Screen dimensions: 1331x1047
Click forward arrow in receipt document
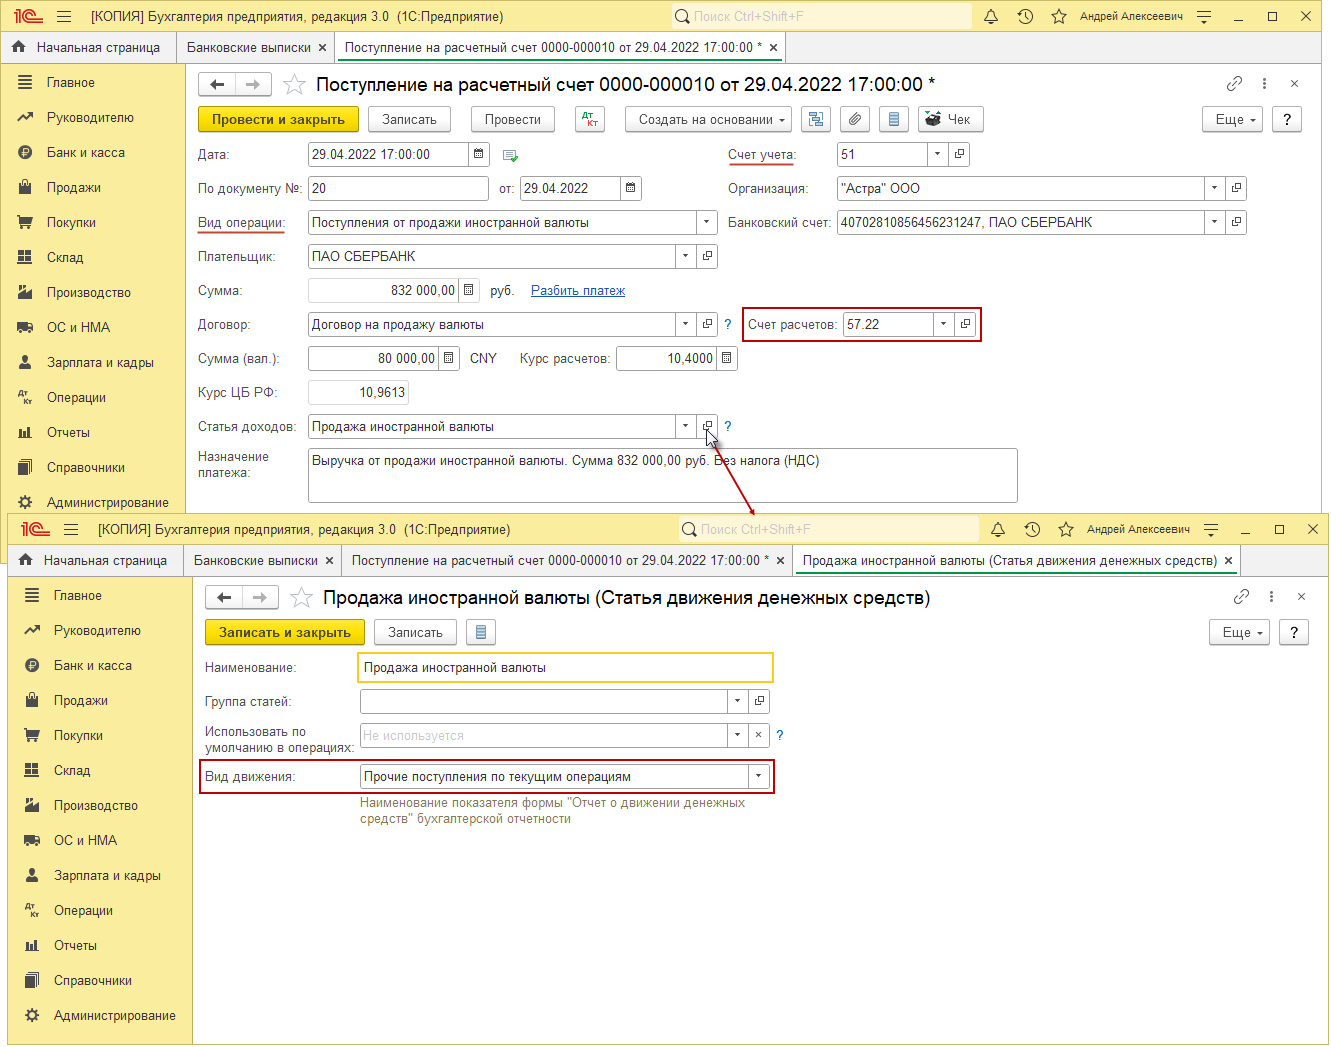pyautogui.click(x=253, y=84)
